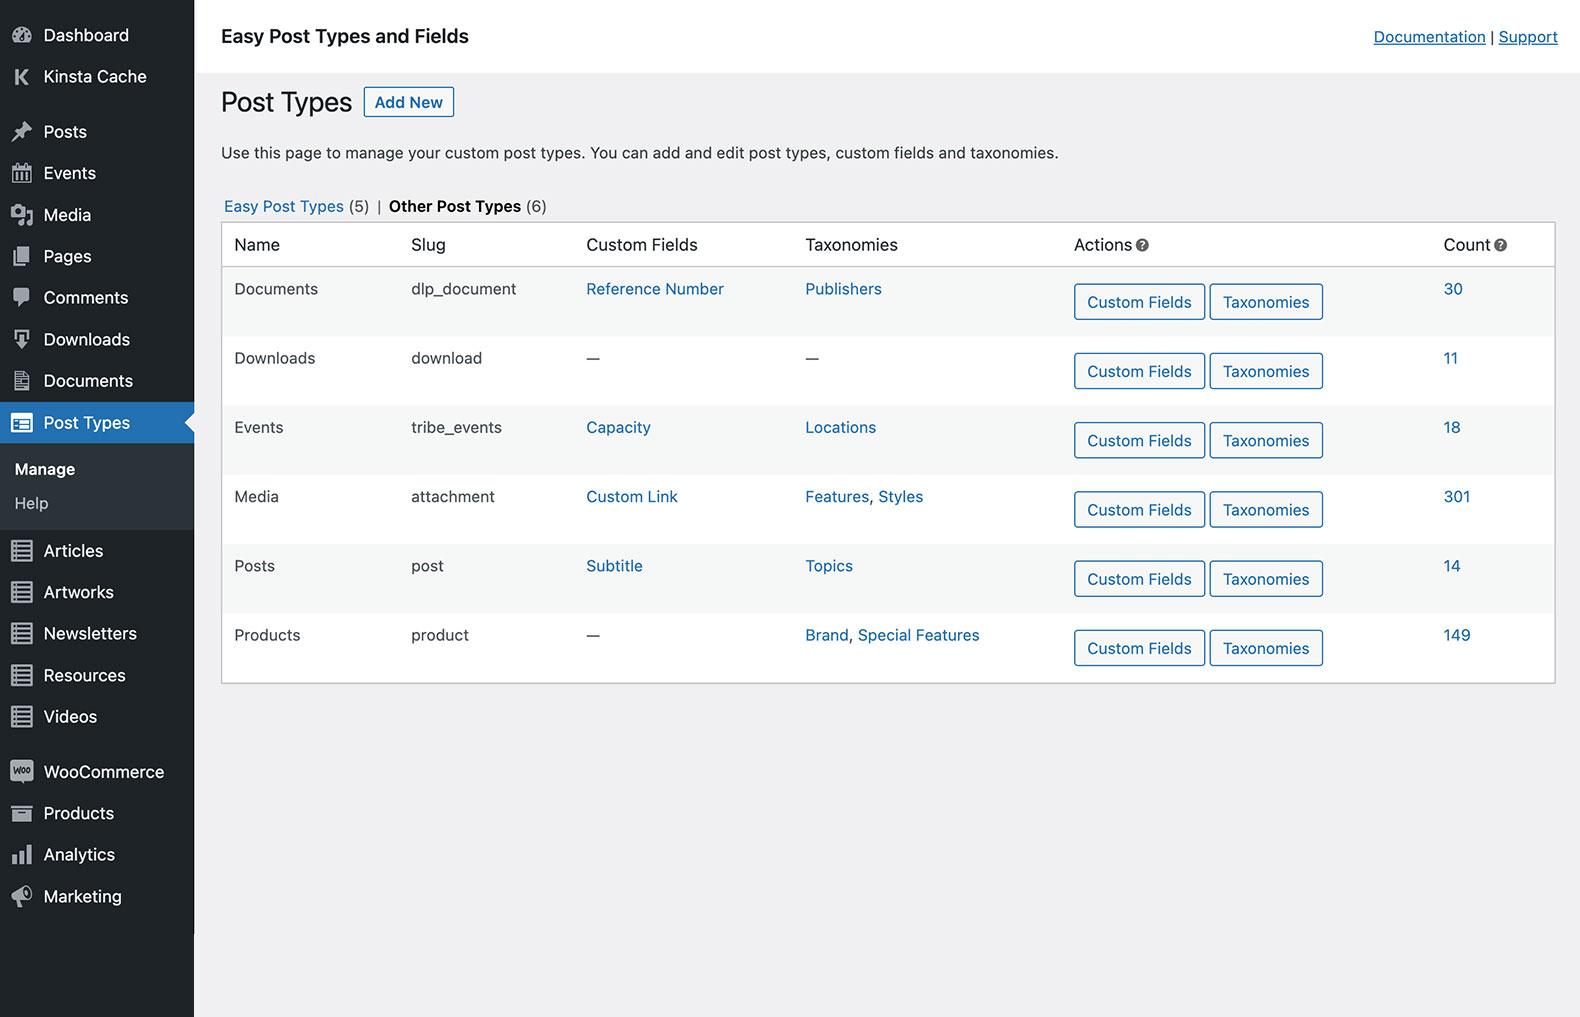Open the Documentation link

point(1429,37)
